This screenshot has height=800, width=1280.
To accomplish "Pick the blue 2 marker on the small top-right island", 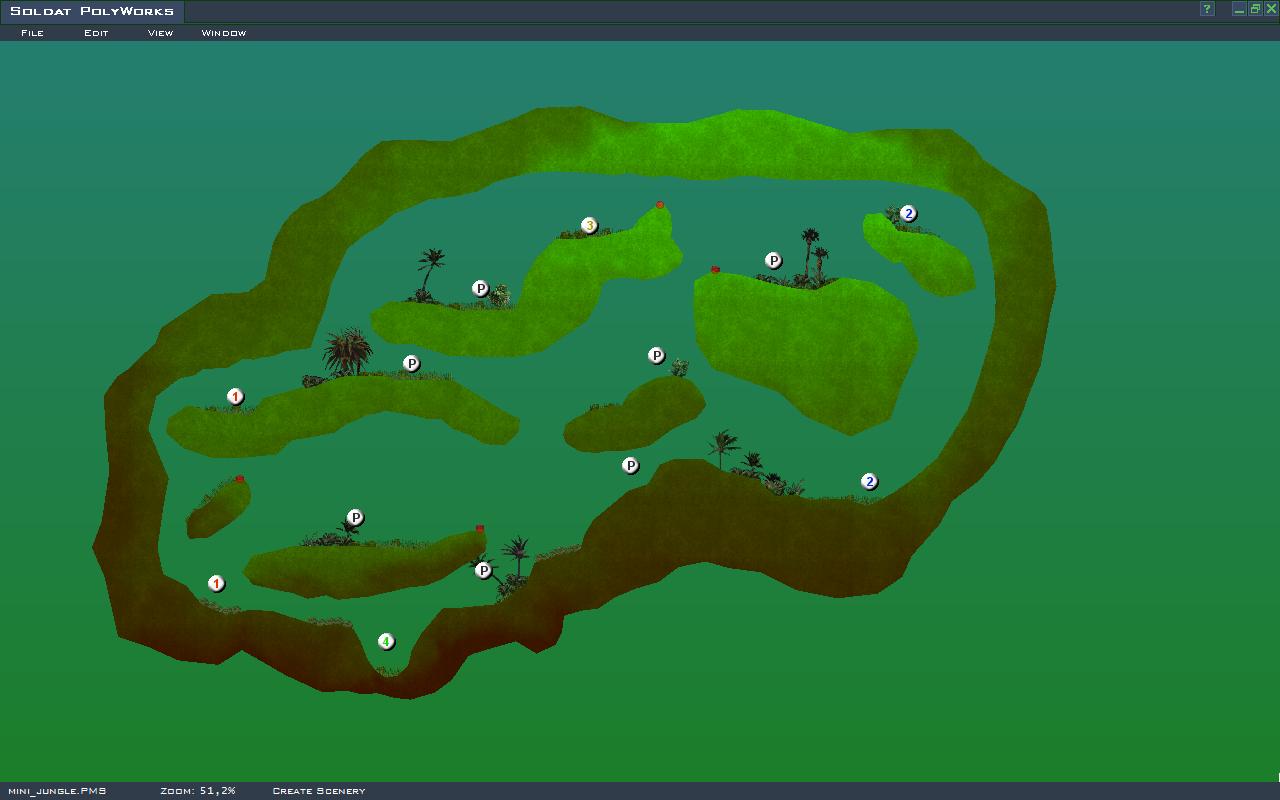I will tap(908, 213).
